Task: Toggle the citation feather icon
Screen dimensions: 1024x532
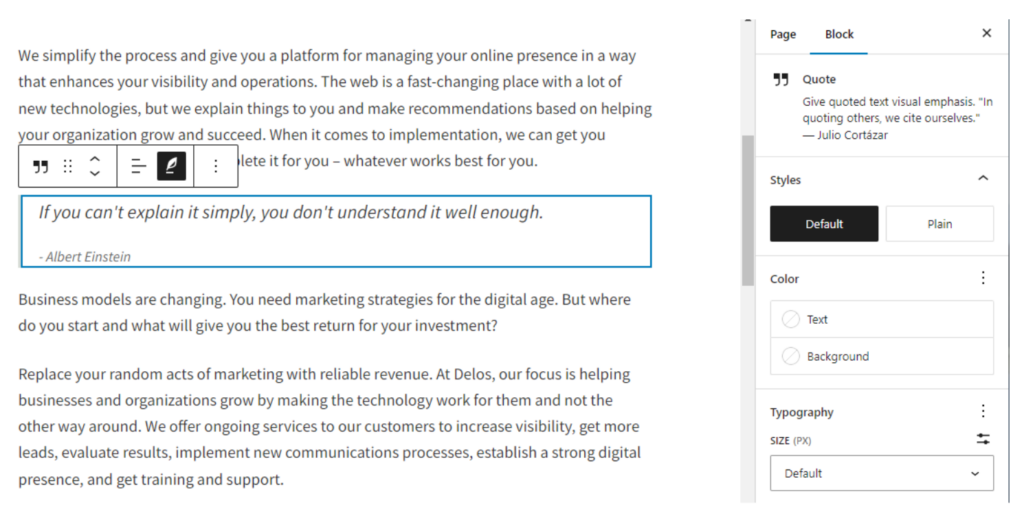Action: (171, 166)
